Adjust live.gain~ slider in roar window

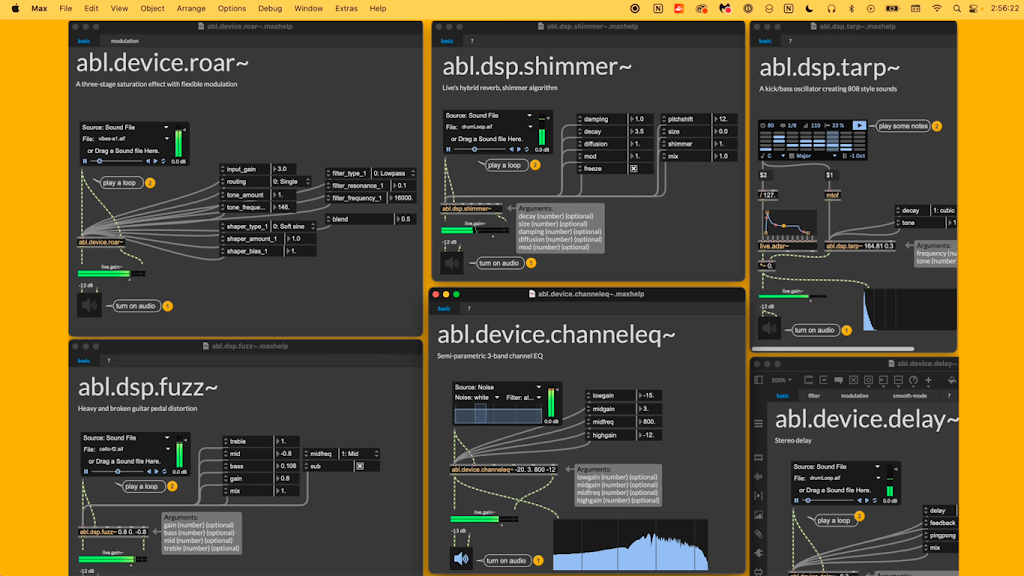[112, 273]
